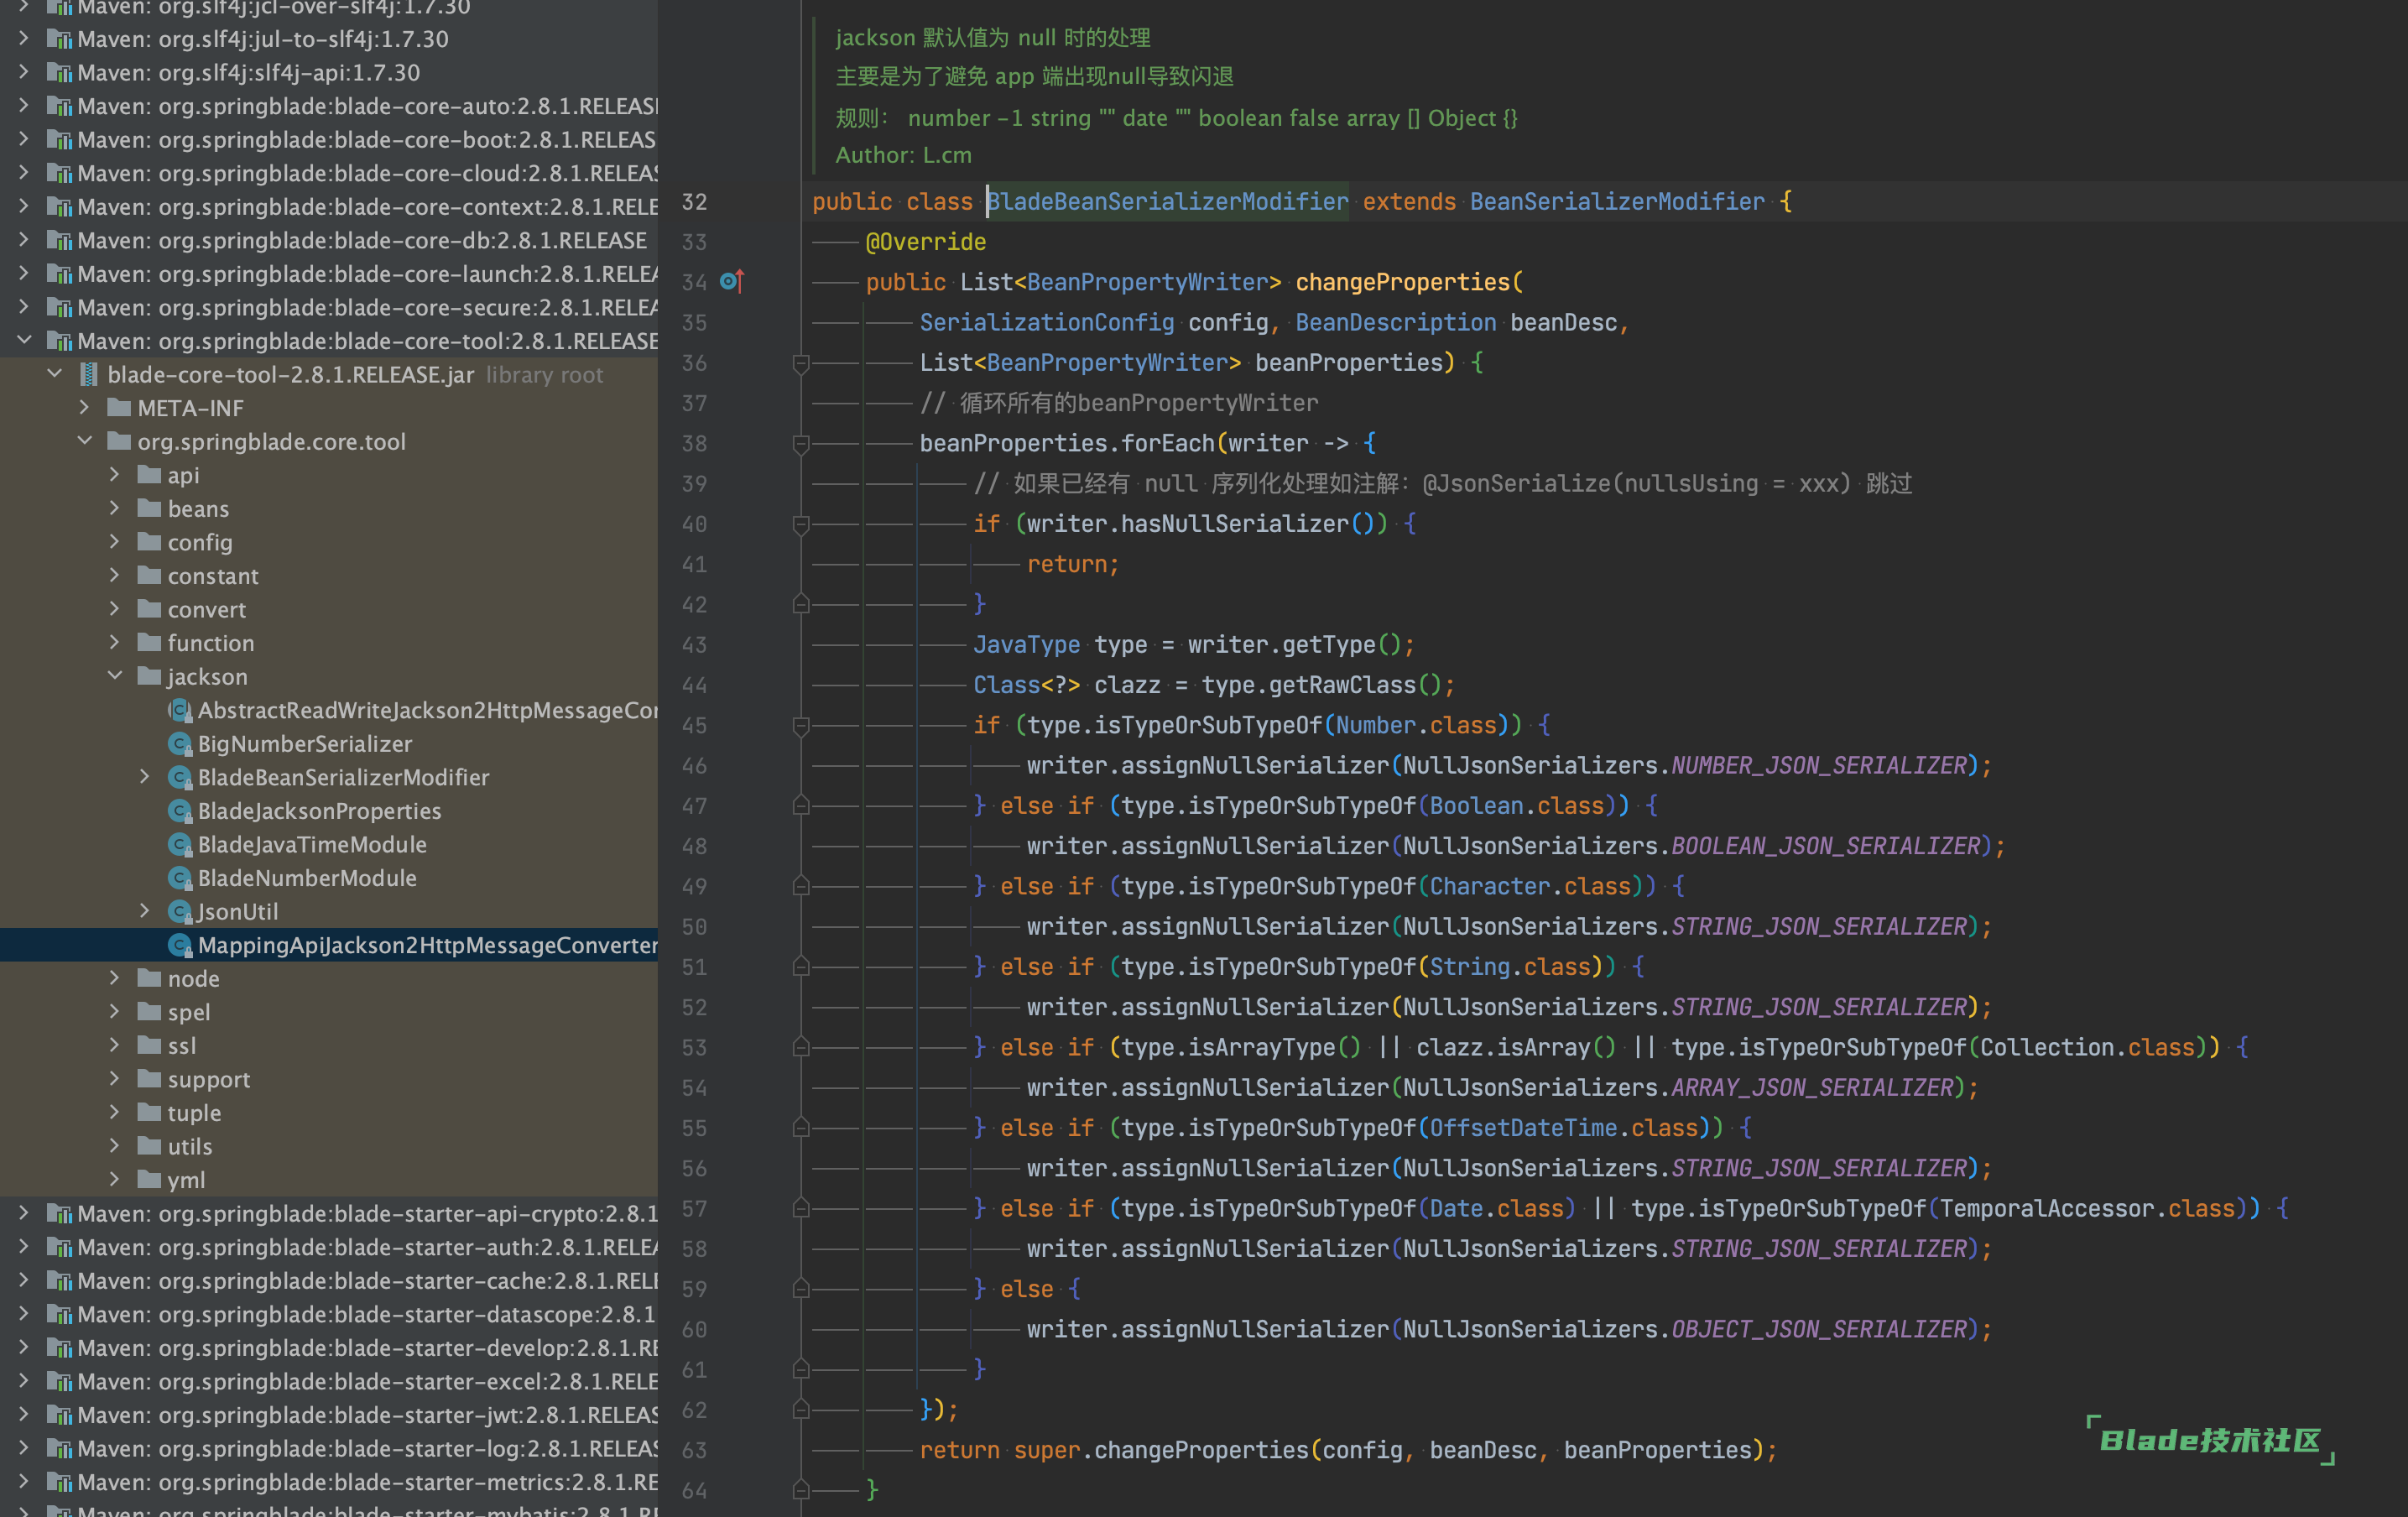
Task: Click the META-INF folder icon
Action: [120, 408]
